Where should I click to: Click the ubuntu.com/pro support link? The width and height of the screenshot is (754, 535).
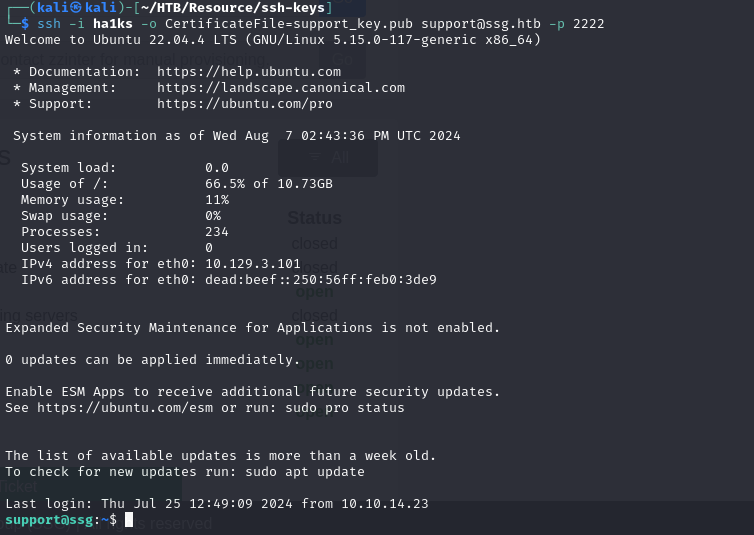(x=245, y=104)
